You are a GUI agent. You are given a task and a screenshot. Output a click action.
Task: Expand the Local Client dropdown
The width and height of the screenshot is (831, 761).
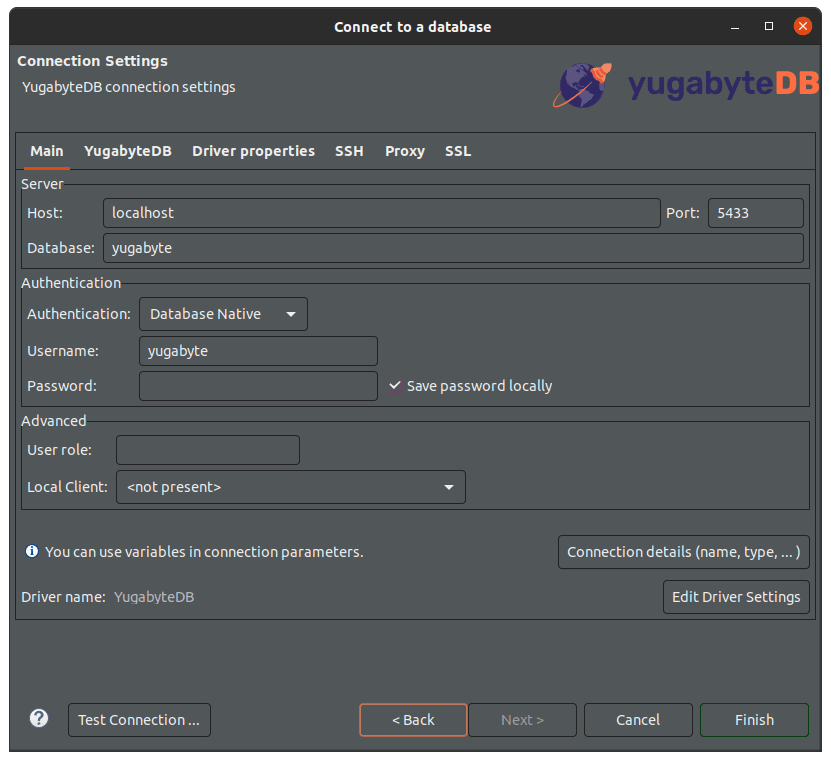(290, 486)
